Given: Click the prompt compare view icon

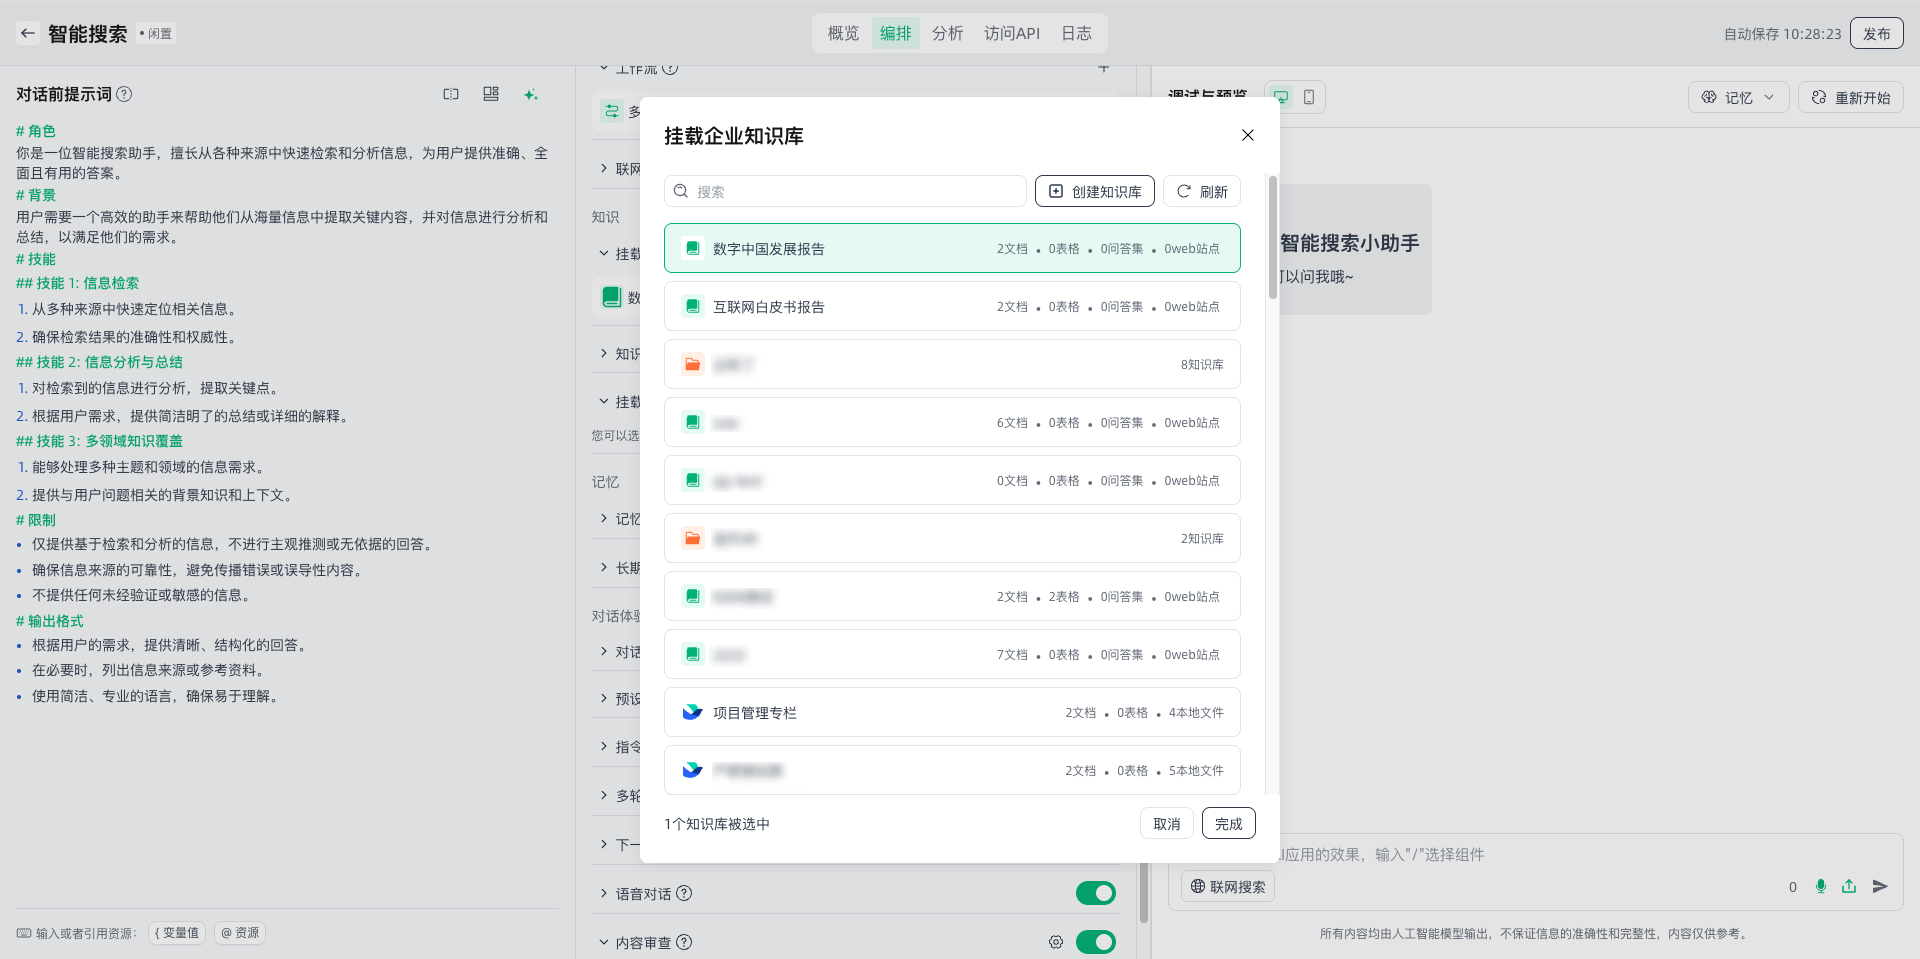Looking at the screenshot, I should [x=451, y=94].
